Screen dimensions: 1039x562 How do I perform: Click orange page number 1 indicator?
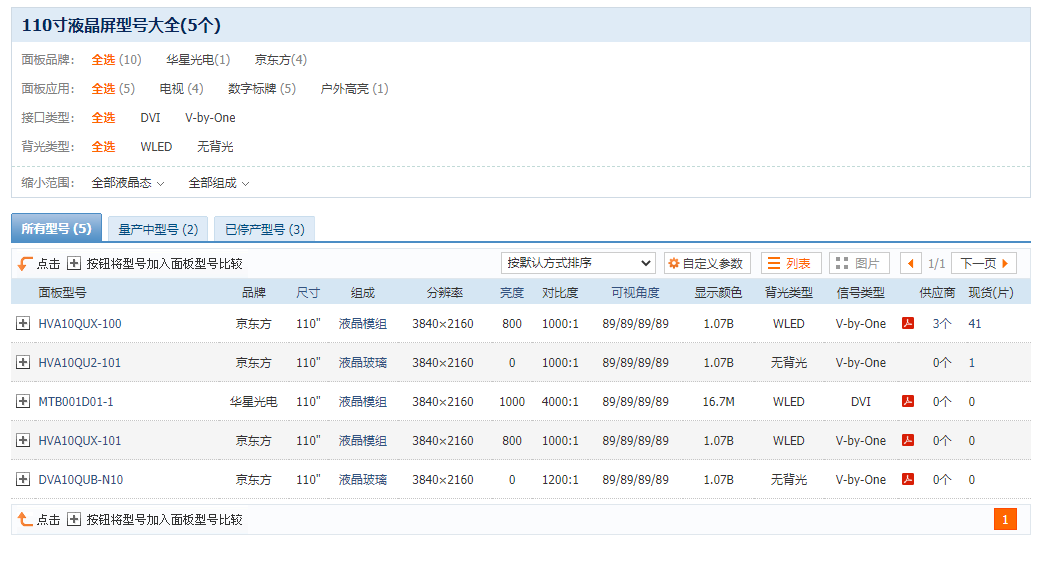(x=1005, y=519)
